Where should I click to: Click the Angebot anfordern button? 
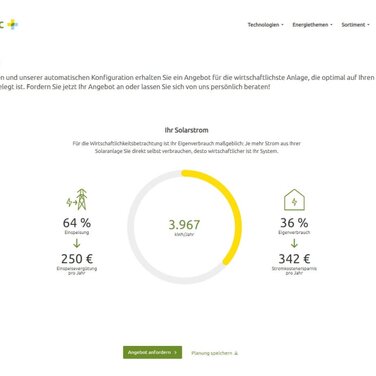(152, 352)
